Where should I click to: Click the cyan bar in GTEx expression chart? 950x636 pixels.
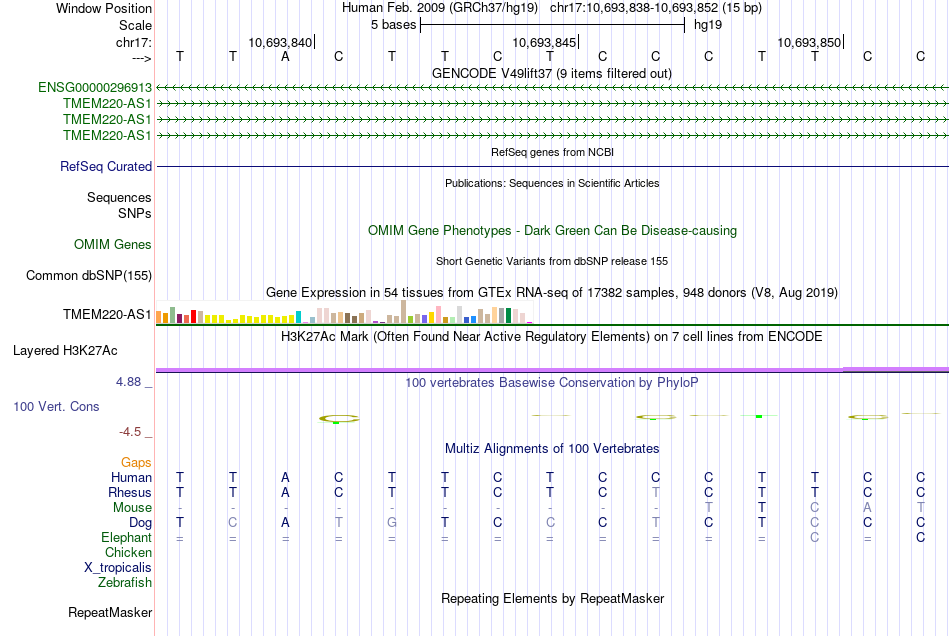(298, 317)
